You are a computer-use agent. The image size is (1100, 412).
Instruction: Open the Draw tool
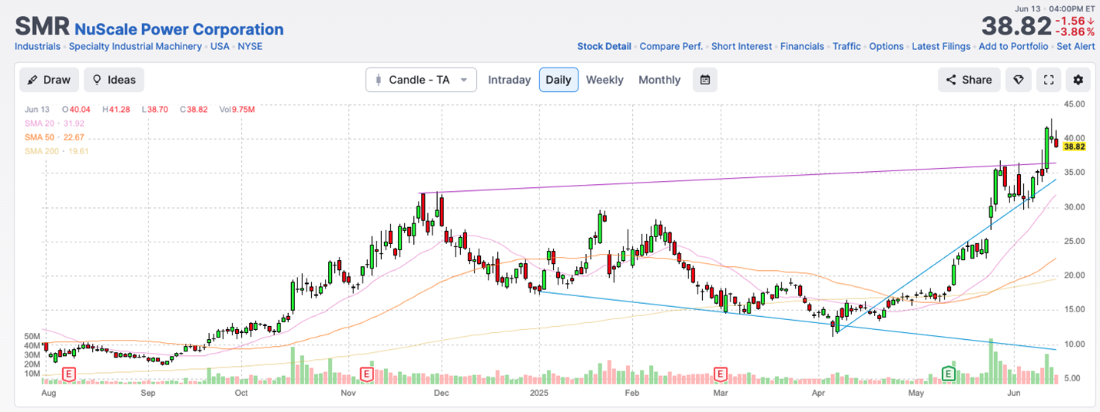[x=48, y=80]
